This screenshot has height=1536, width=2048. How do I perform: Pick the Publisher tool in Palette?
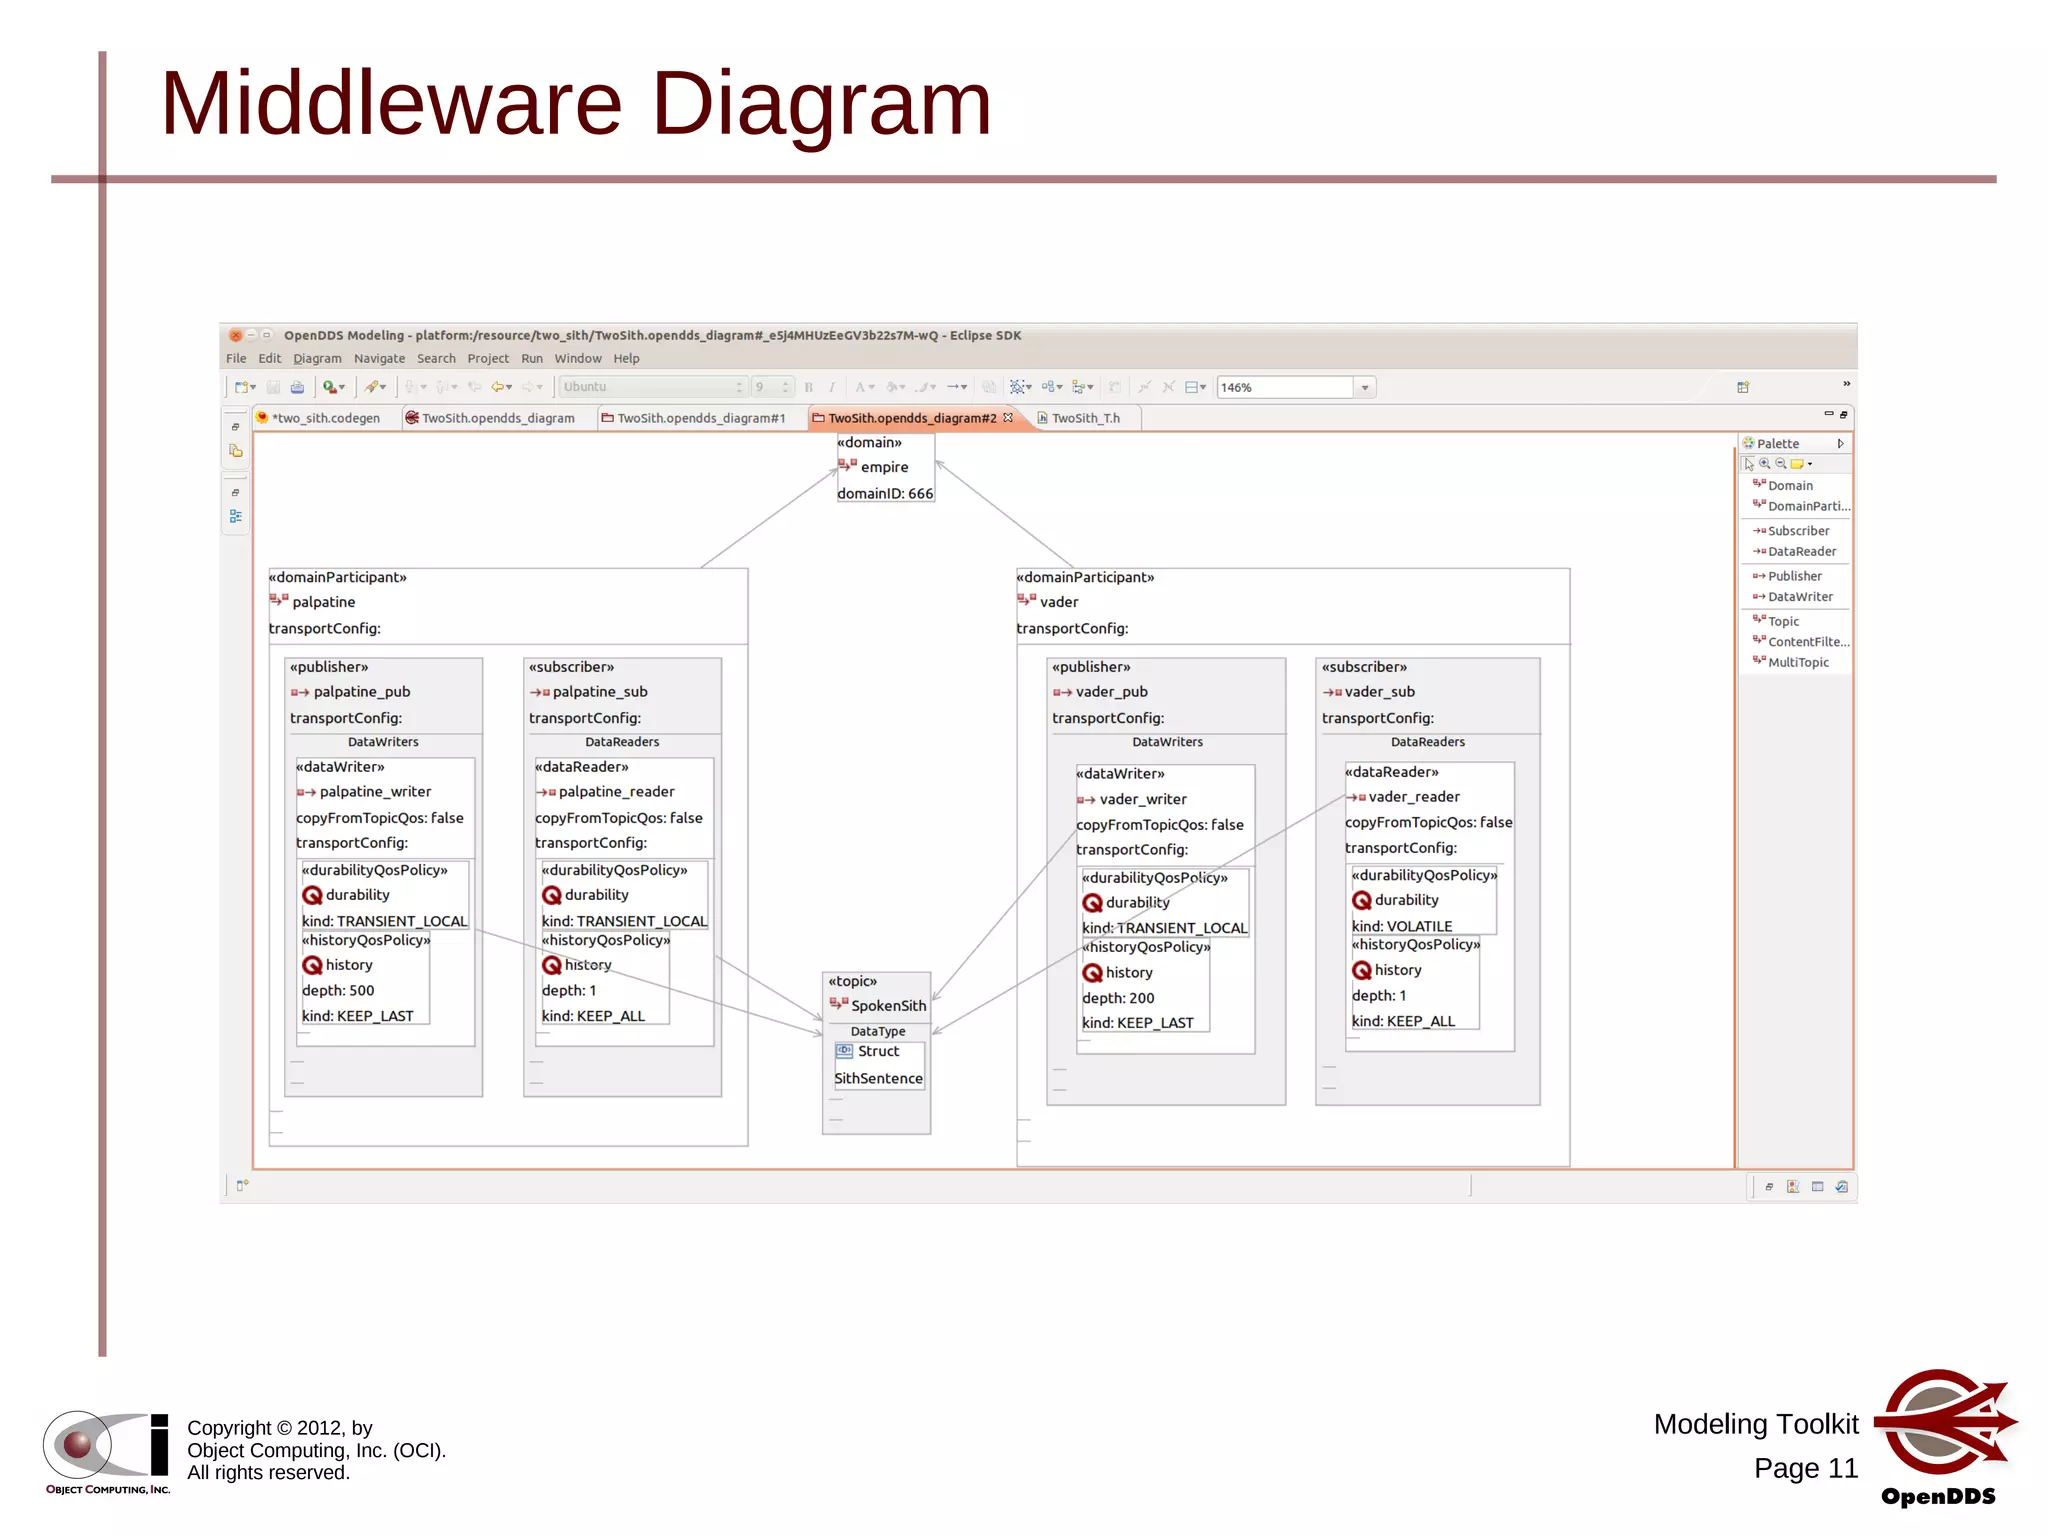point(1786,576)
